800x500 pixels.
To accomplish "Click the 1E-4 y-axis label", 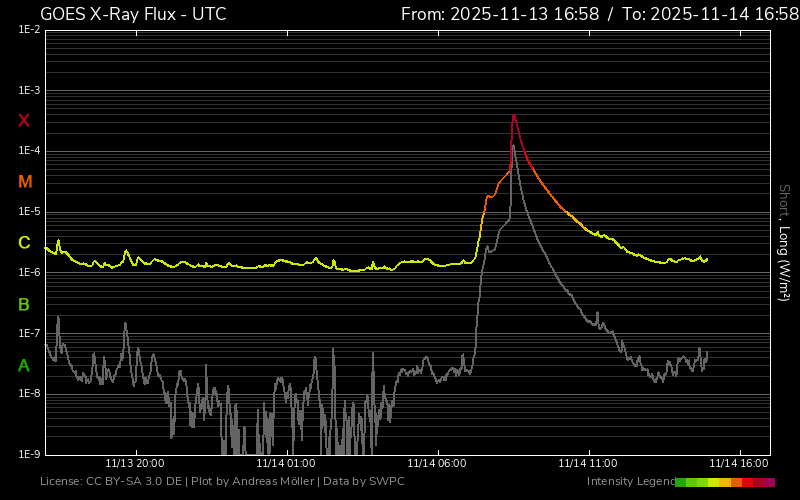I will coord(29,151).
